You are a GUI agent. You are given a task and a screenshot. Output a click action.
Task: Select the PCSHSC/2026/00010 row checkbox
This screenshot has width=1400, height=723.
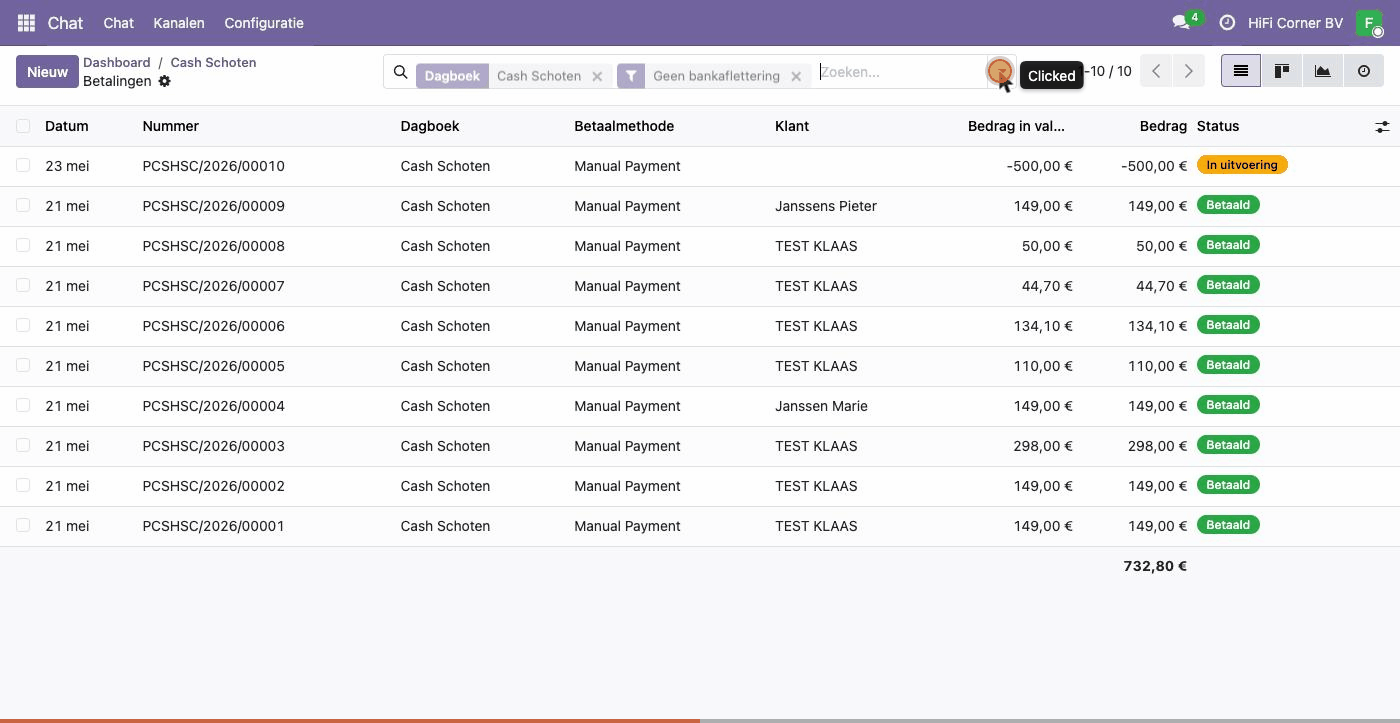pyautogui.click(x=23, y=165)
